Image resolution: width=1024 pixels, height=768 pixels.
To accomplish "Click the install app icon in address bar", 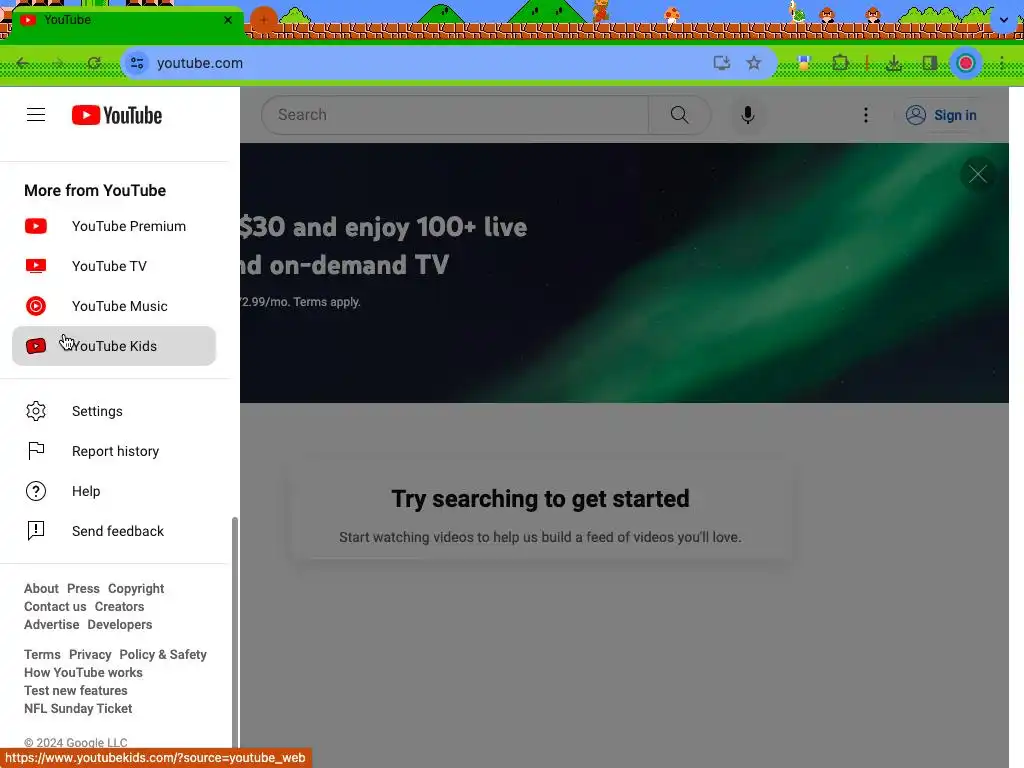I will (x=722, y=63).
